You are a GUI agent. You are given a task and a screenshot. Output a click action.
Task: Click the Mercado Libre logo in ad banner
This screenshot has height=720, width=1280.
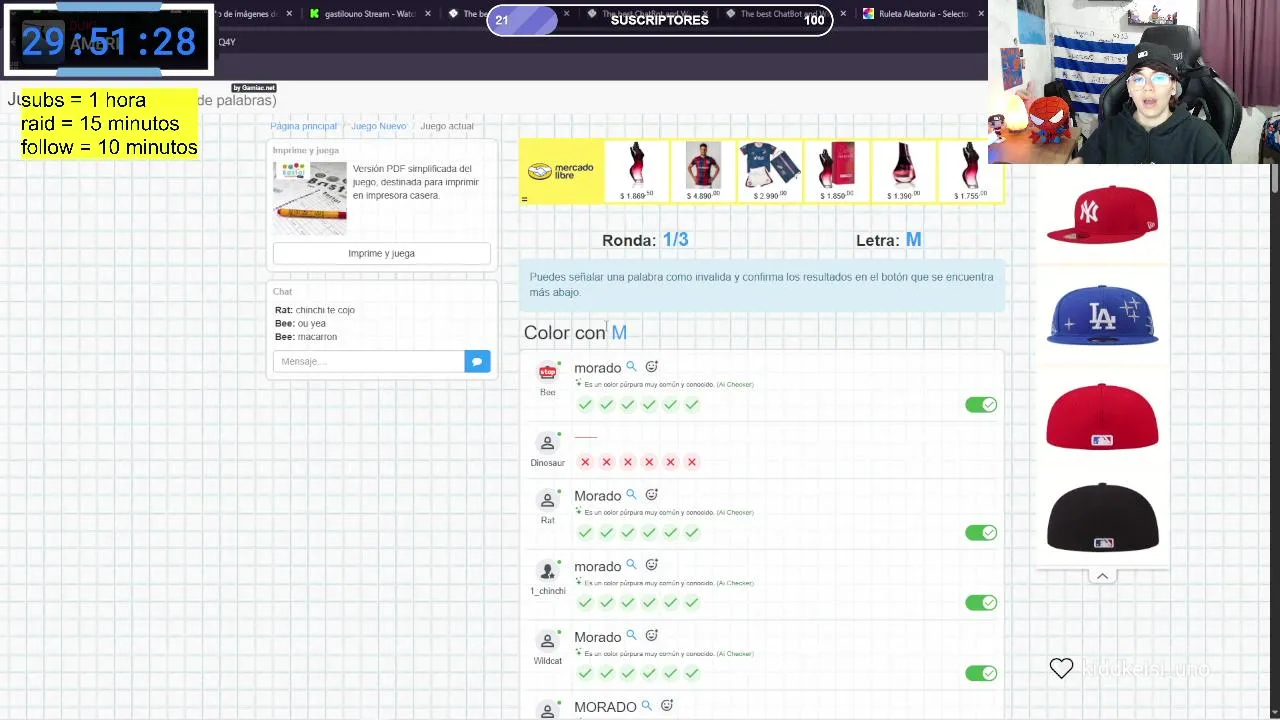(x=561, y=171)
